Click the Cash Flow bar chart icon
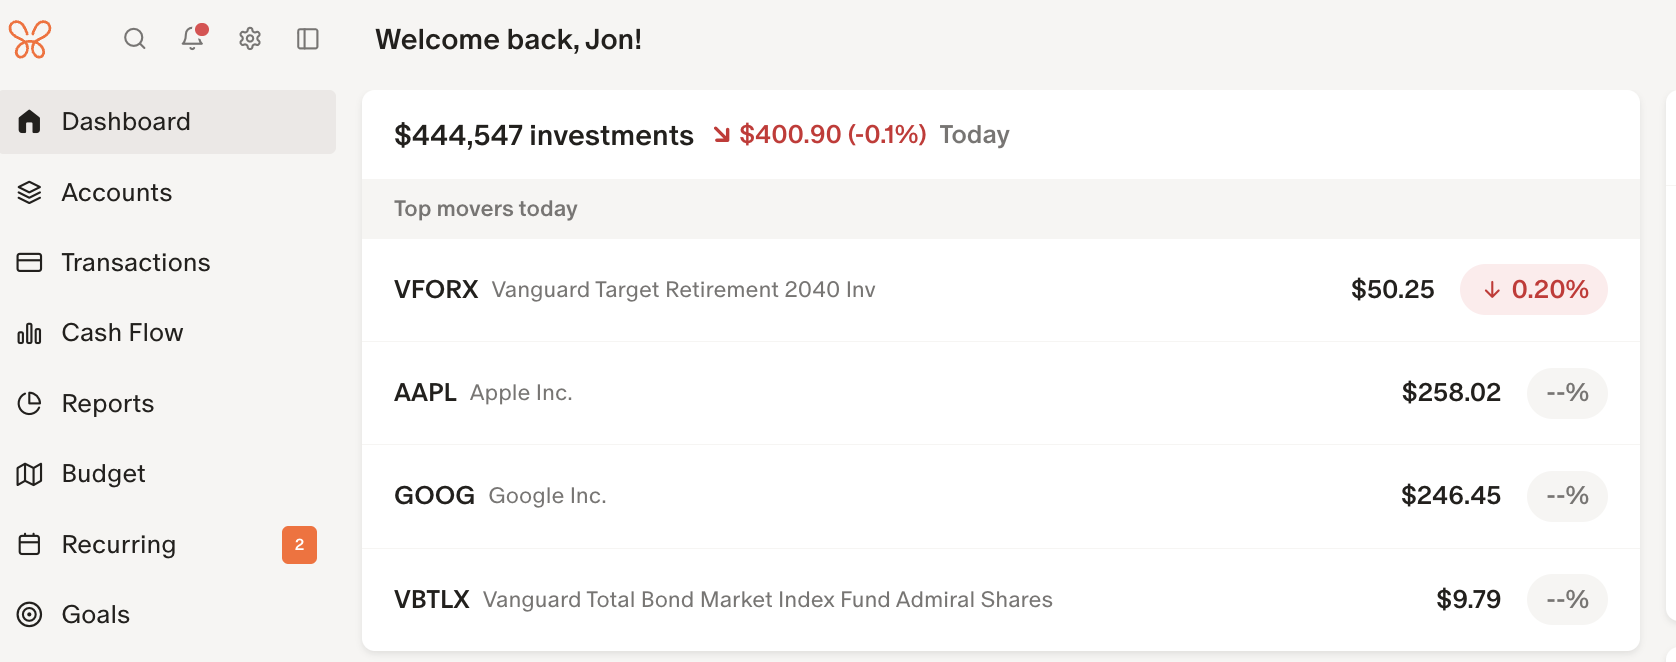 [30, 333]
